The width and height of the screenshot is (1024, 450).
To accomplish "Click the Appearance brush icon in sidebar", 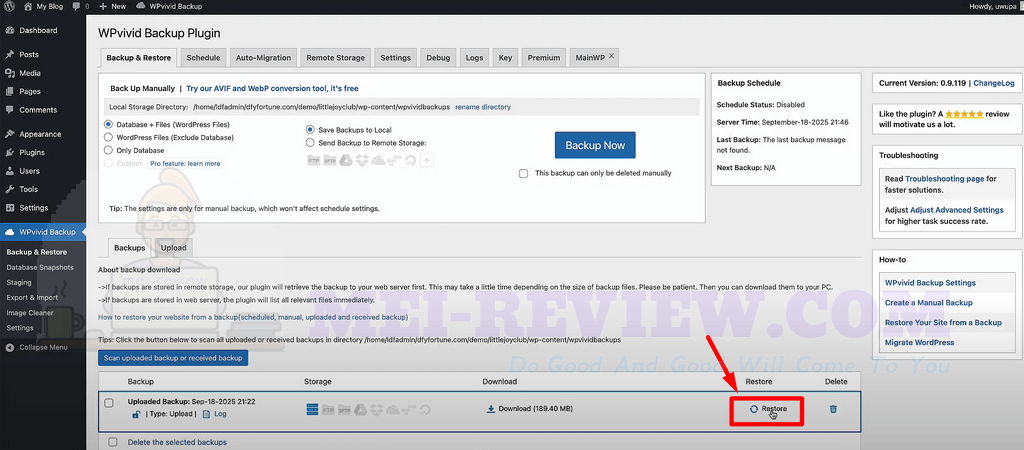I will [x=9, y=134].
